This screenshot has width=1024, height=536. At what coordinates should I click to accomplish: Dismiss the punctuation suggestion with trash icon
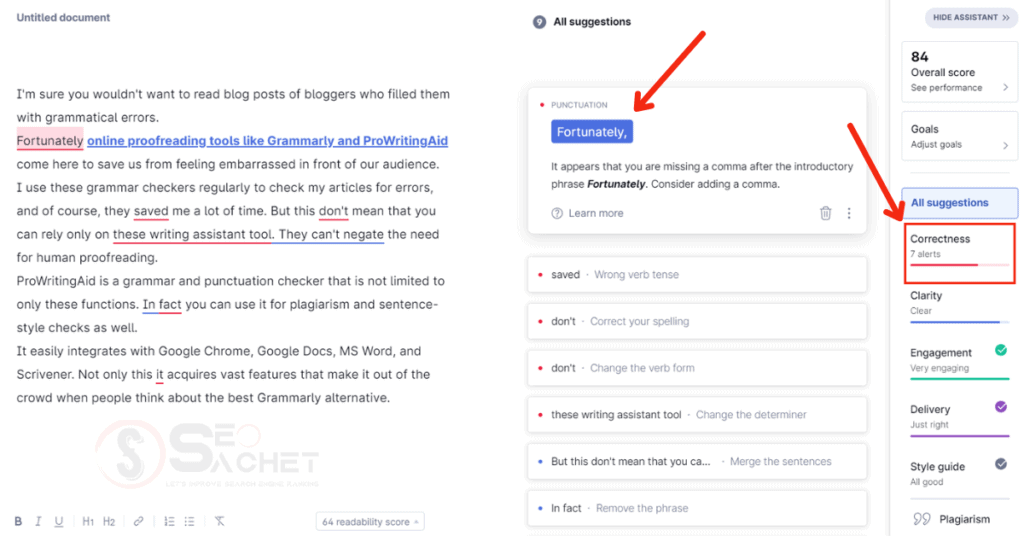[x=825, y=213]
